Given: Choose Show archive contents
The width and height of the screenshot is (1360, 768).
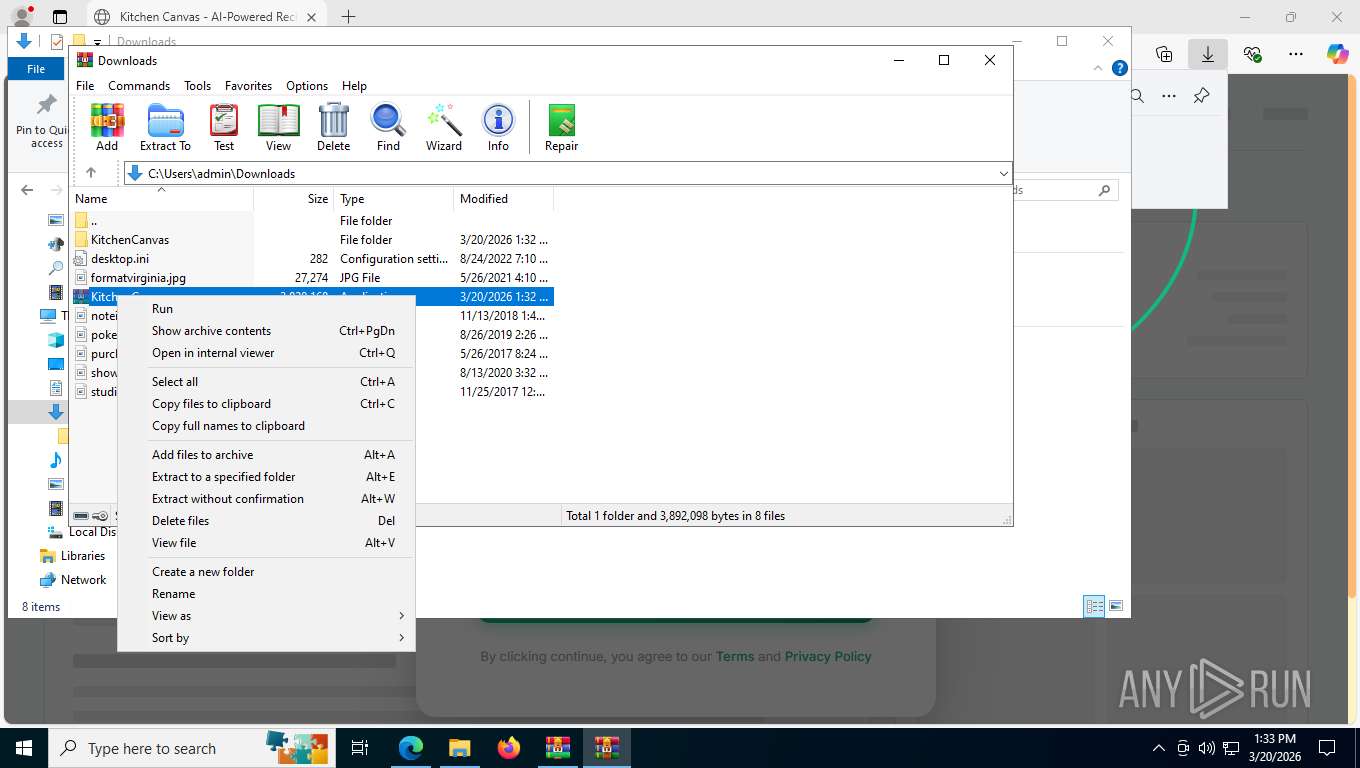Looking at the screenshot, I should tap(266, 331).
